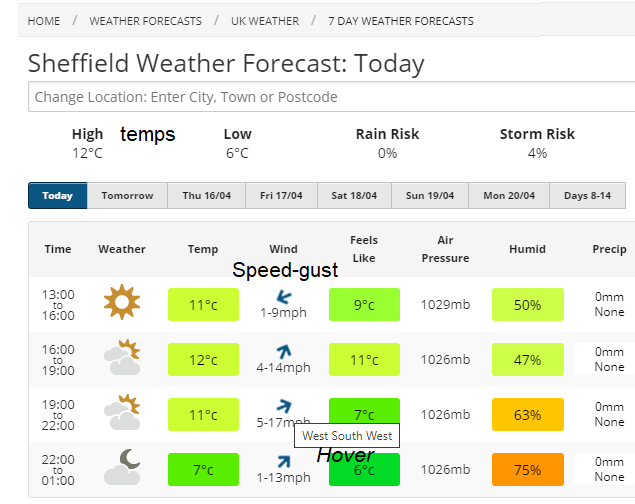Click the cloudy night moon icon

point(122,466)
